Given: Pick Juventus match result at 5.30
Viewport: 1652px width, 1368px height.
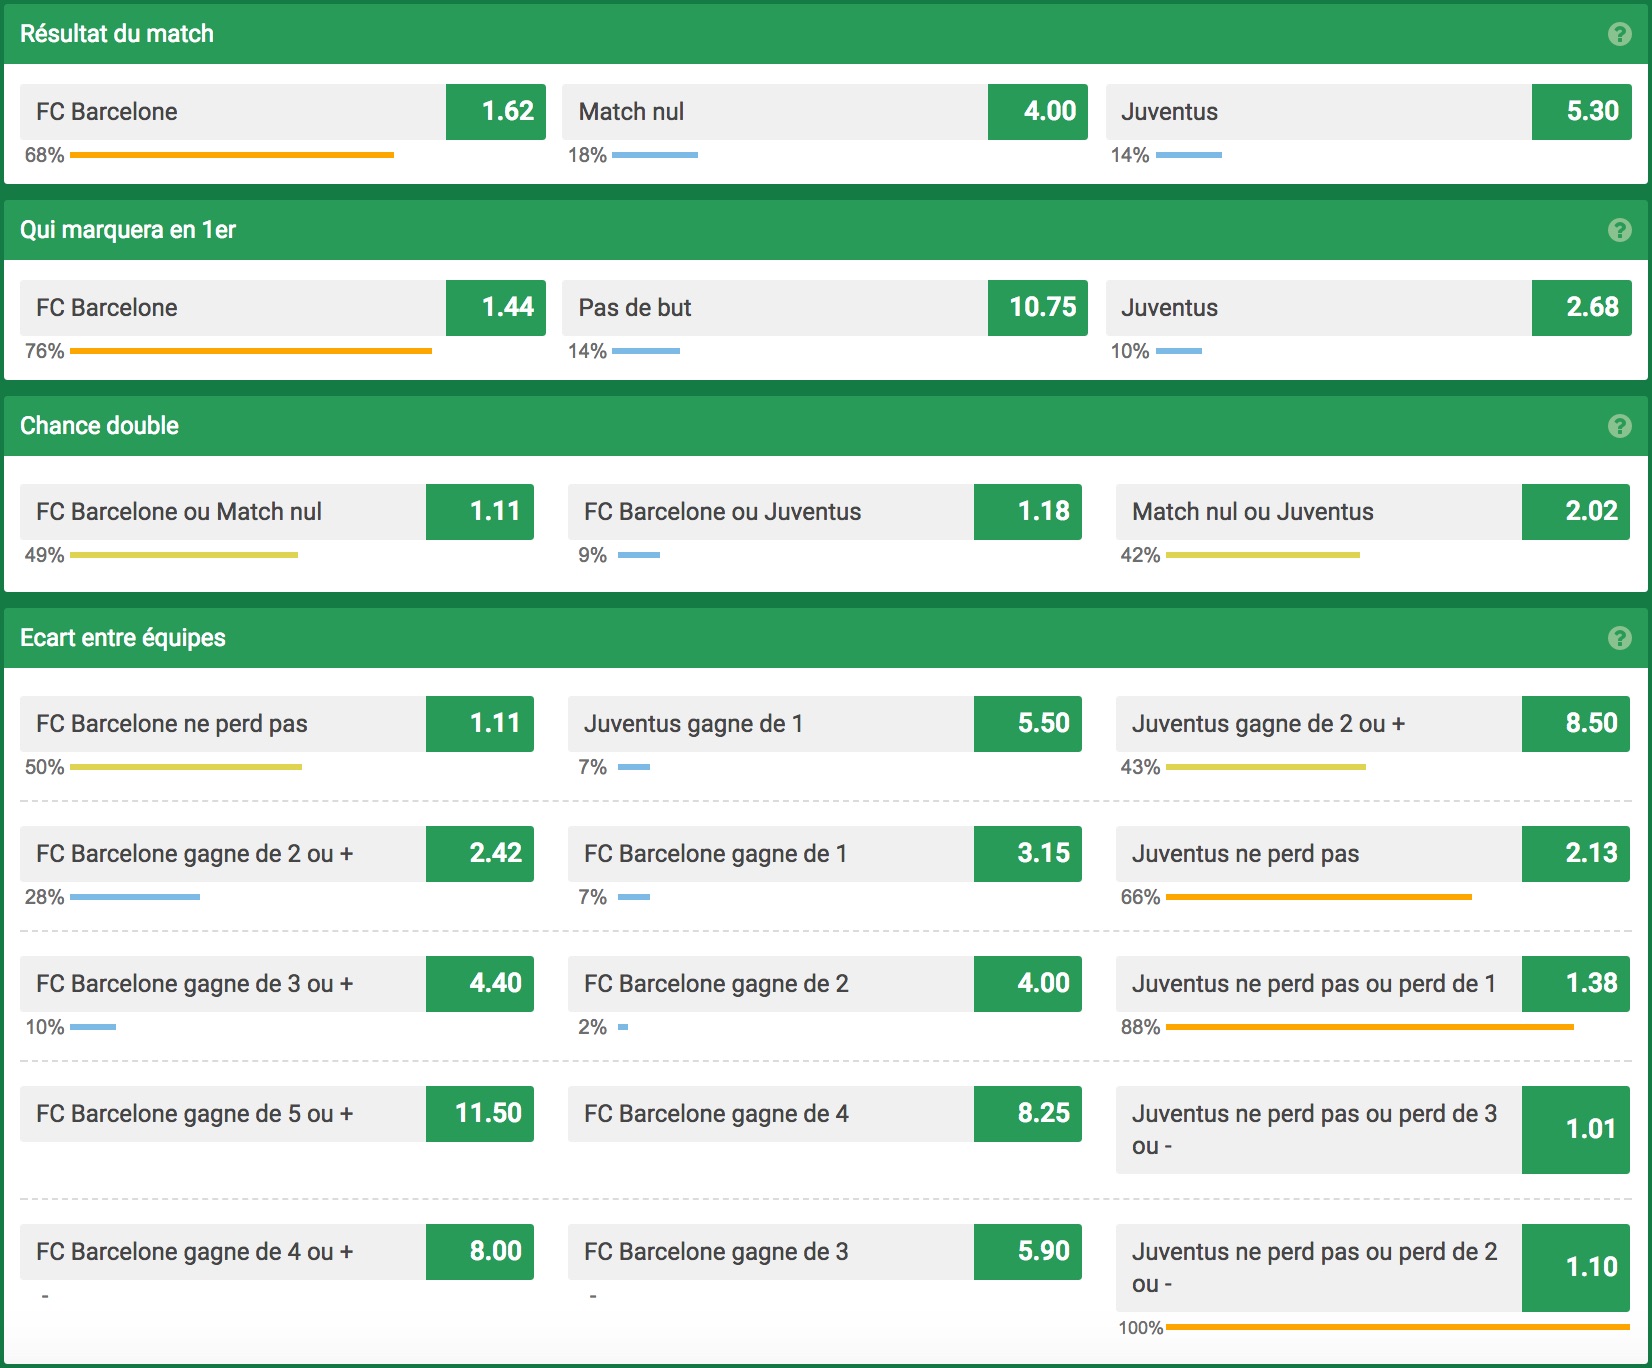Looking at the screenshot, I should (x=1369, y=112).
